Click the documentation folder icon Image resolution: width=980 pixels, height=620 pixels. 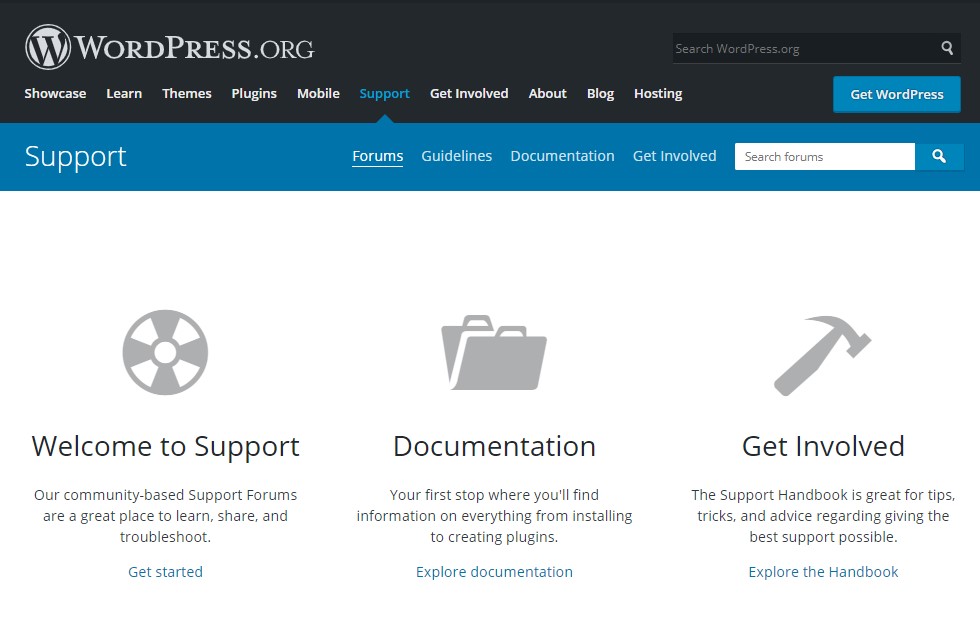pos(494,352)
